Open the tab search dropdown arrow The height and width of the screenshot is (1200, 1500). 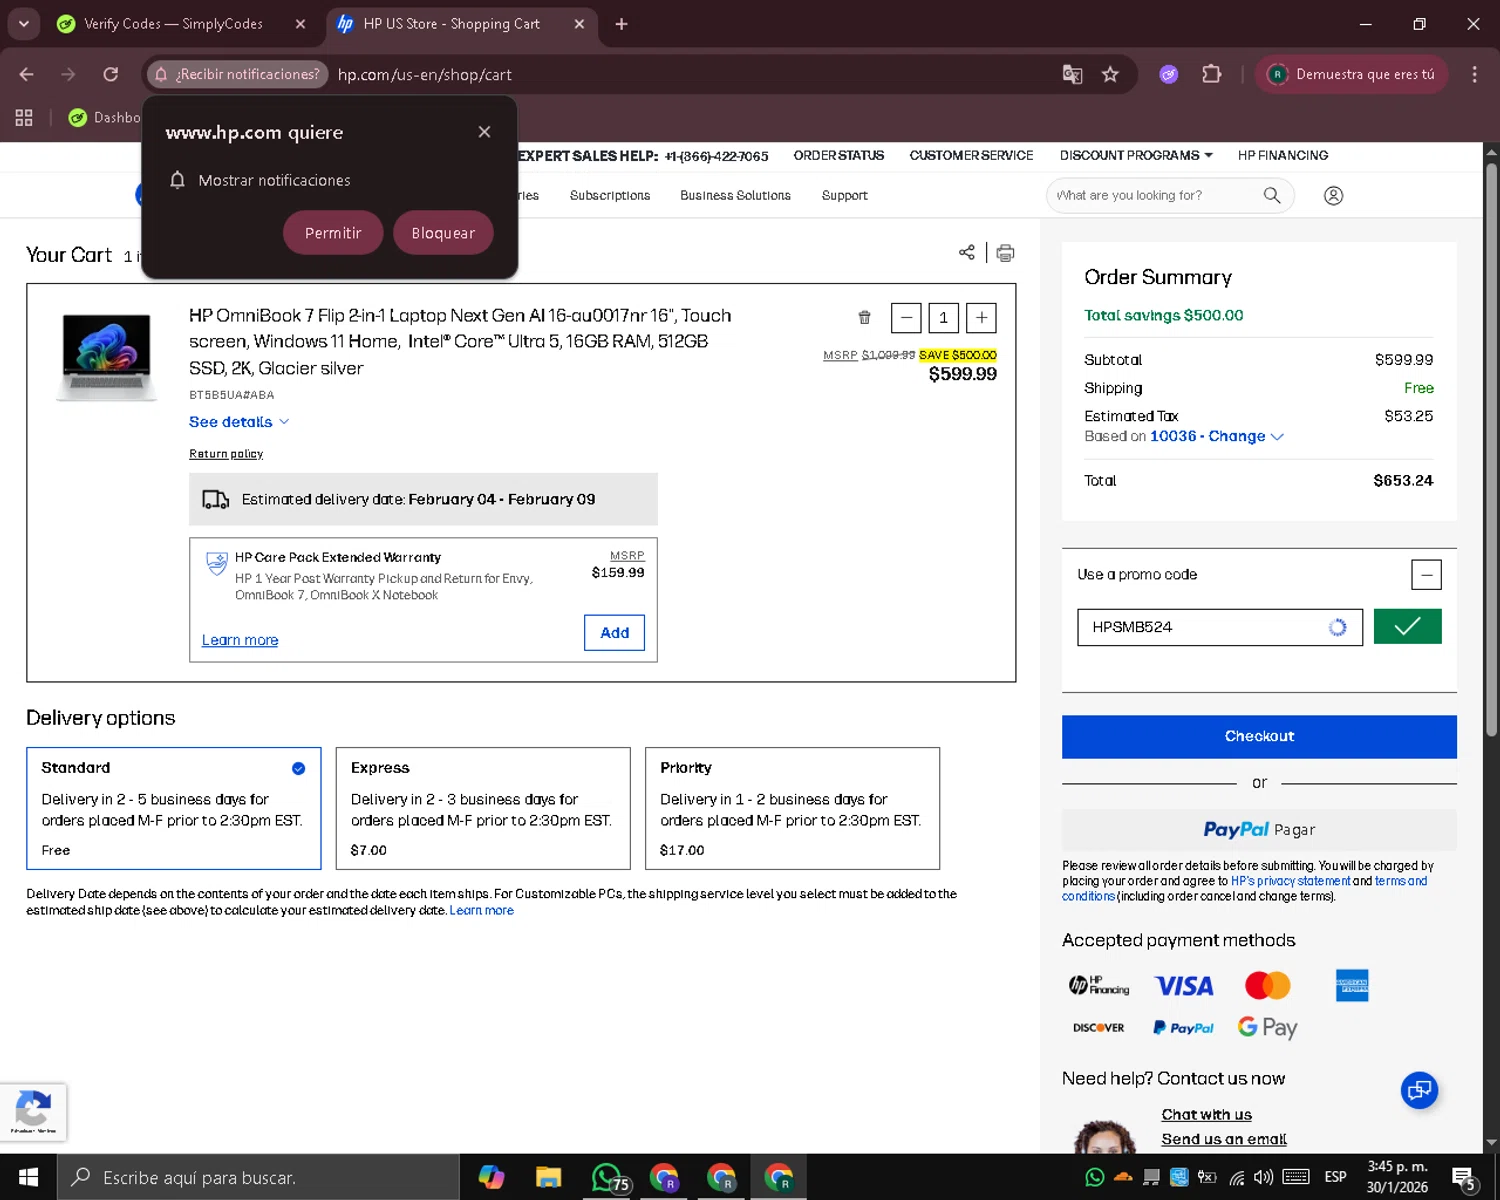point(24,24)
